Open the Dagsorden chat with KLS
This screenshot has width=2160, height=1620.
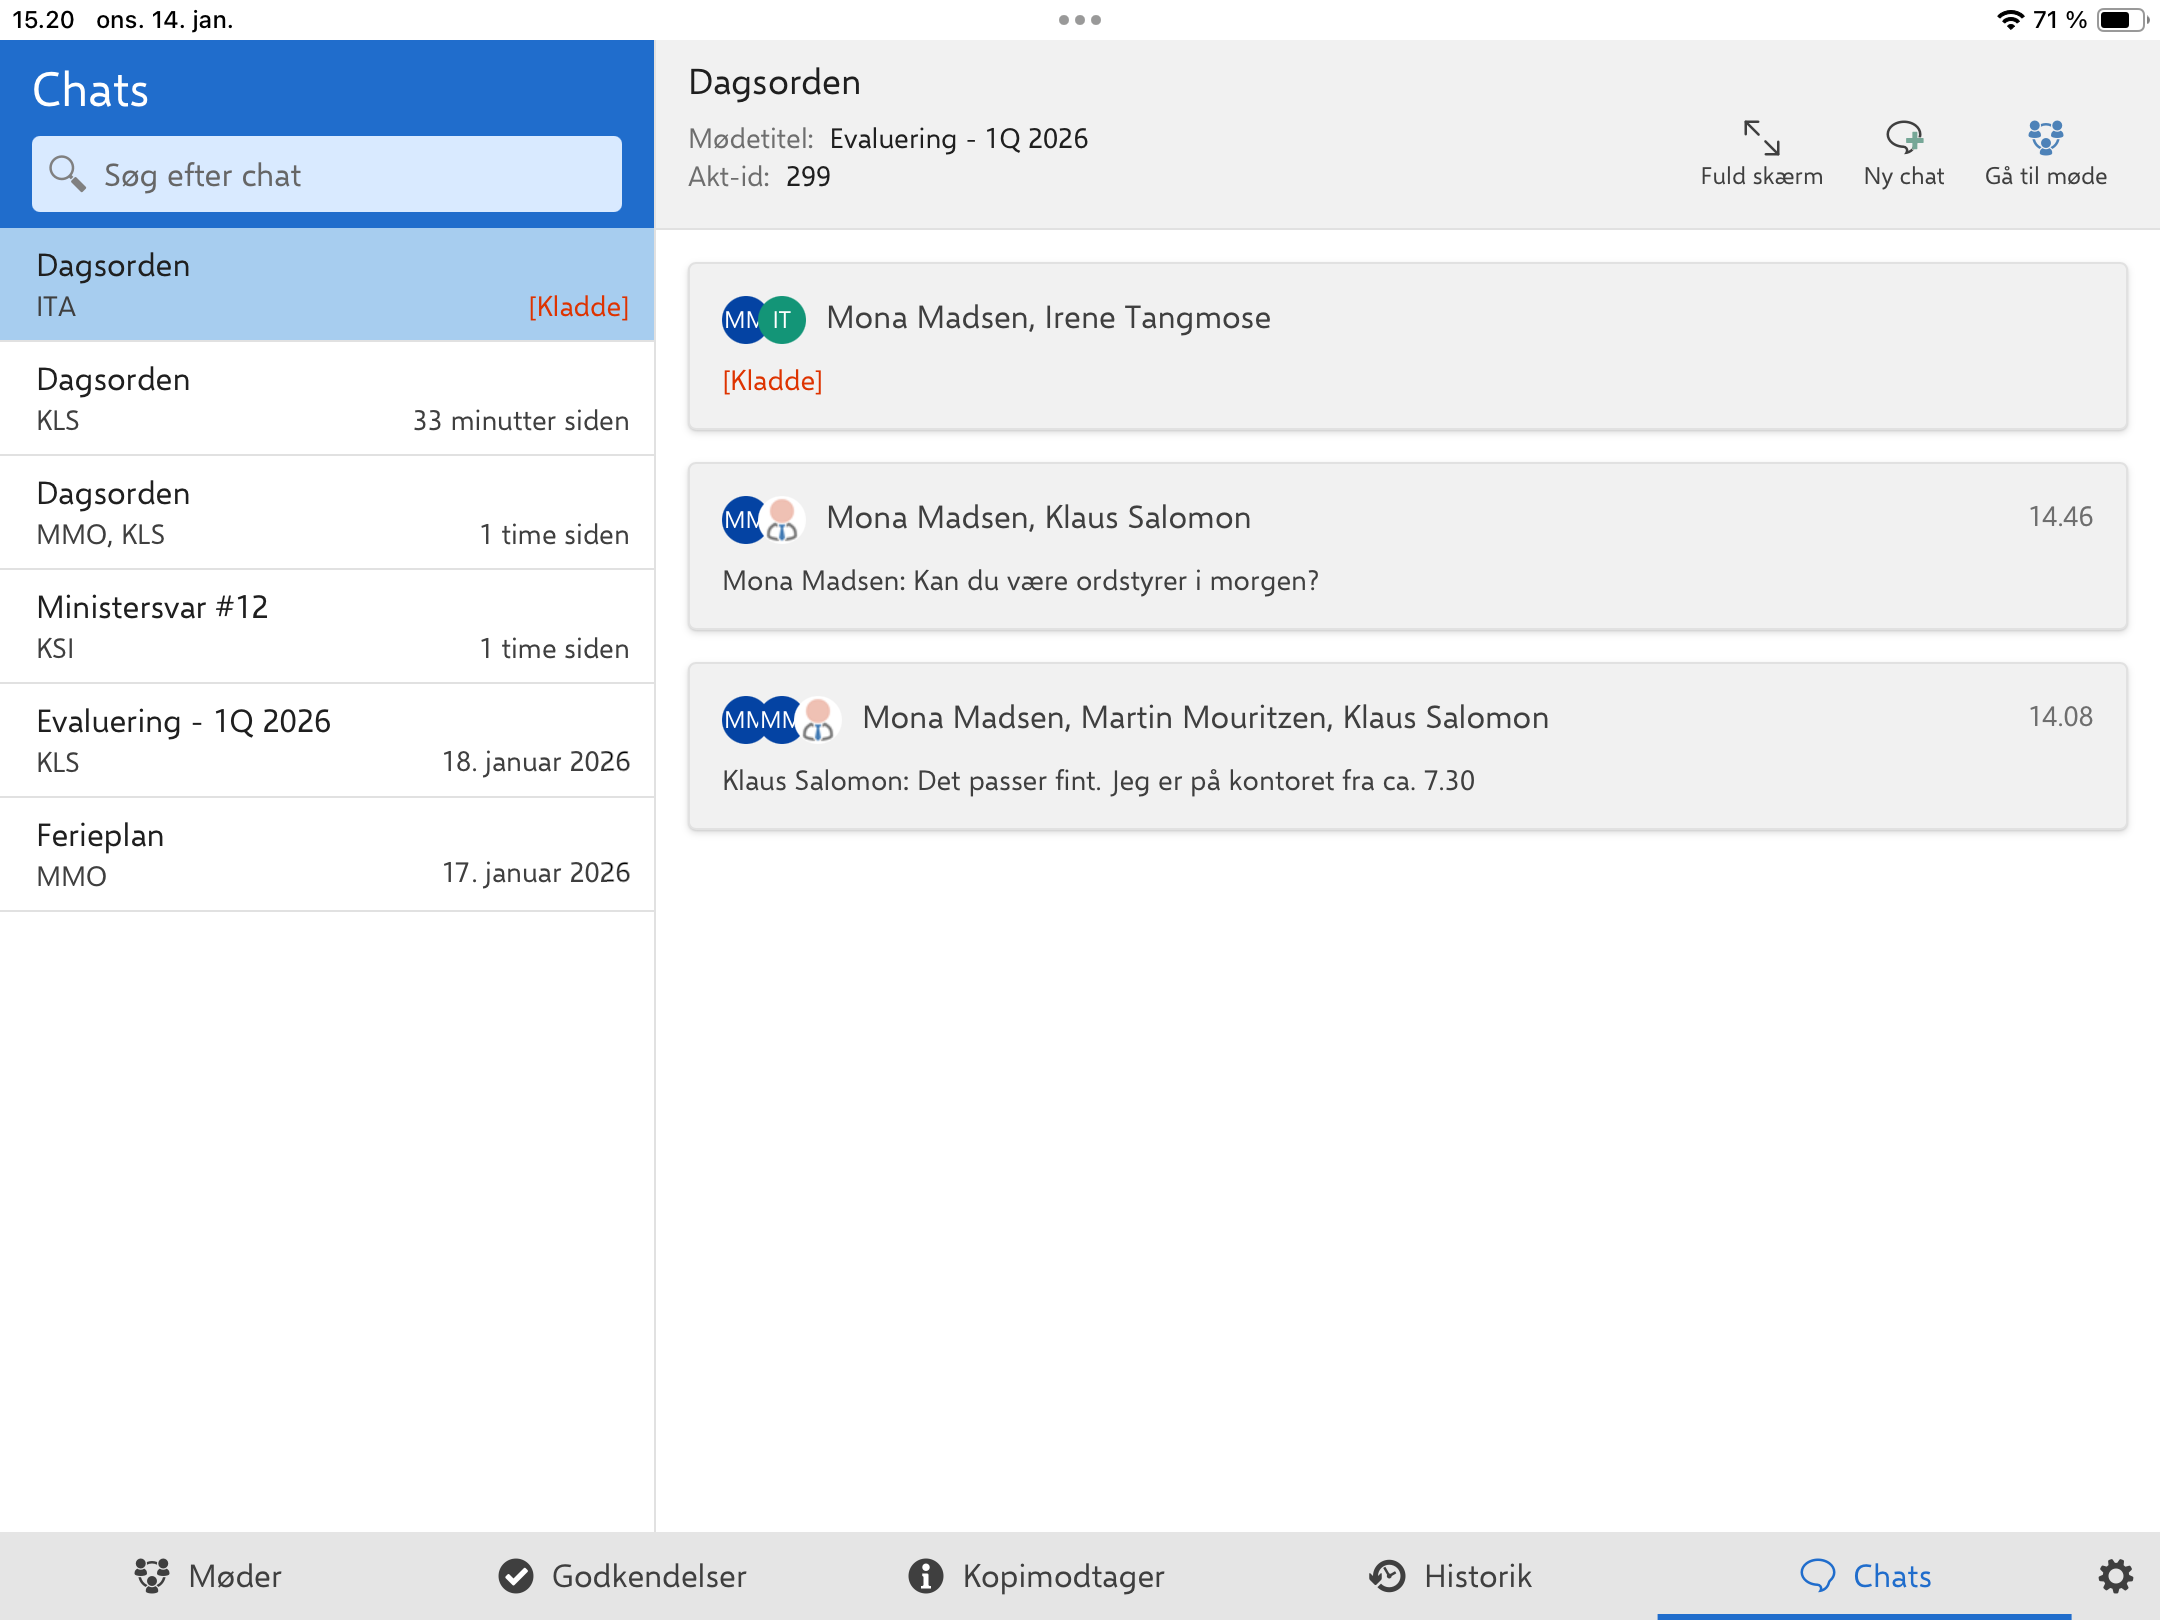tap(327, 399)
